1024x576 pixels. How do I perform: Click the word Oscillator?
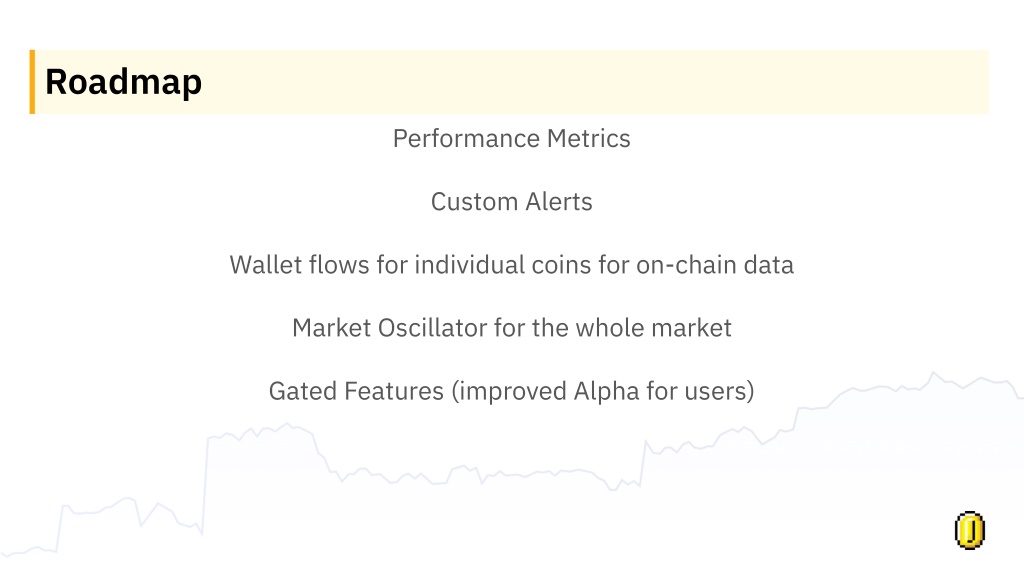(432, 328)
